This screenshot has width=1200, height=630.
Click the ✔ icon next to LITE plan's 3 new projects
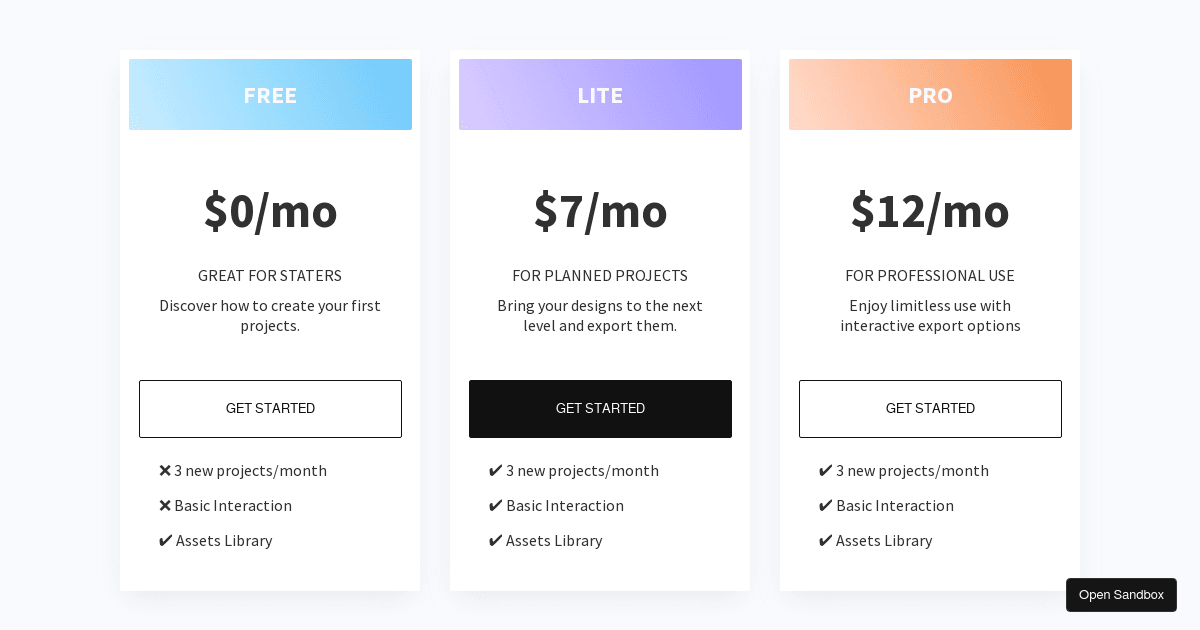click(x=496, y=470)
